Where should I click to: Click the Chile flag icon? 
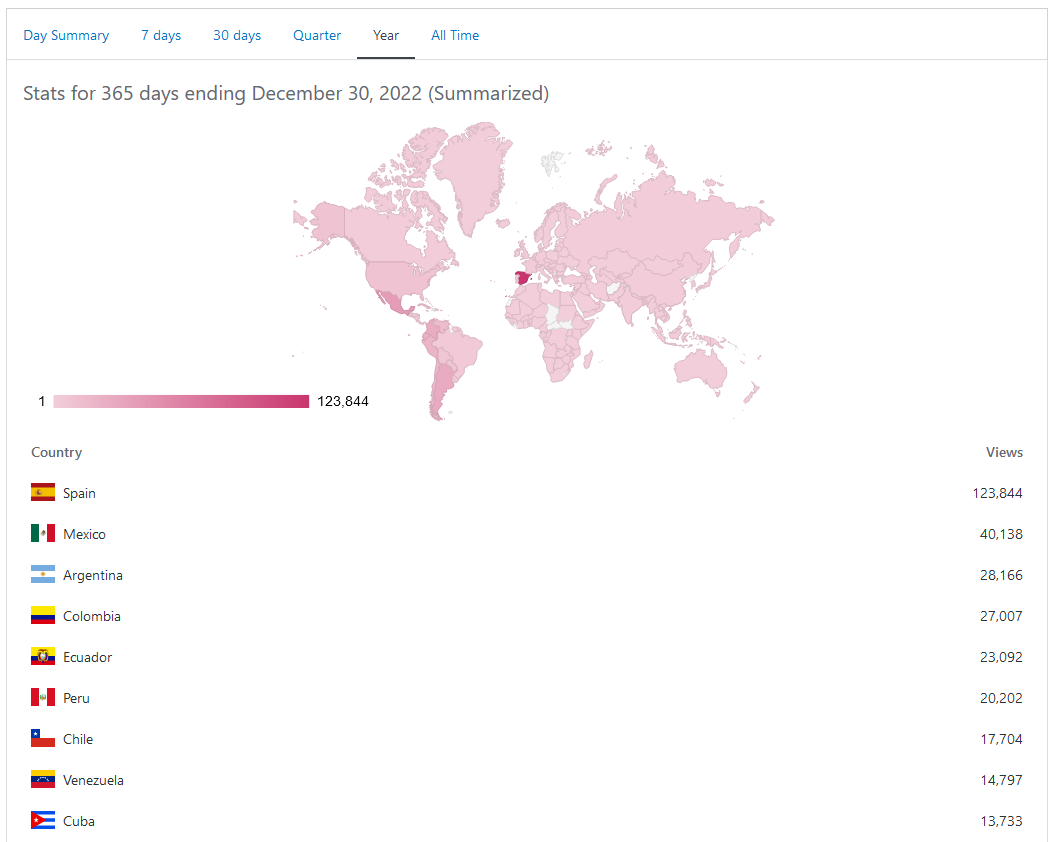pos(43,738)
